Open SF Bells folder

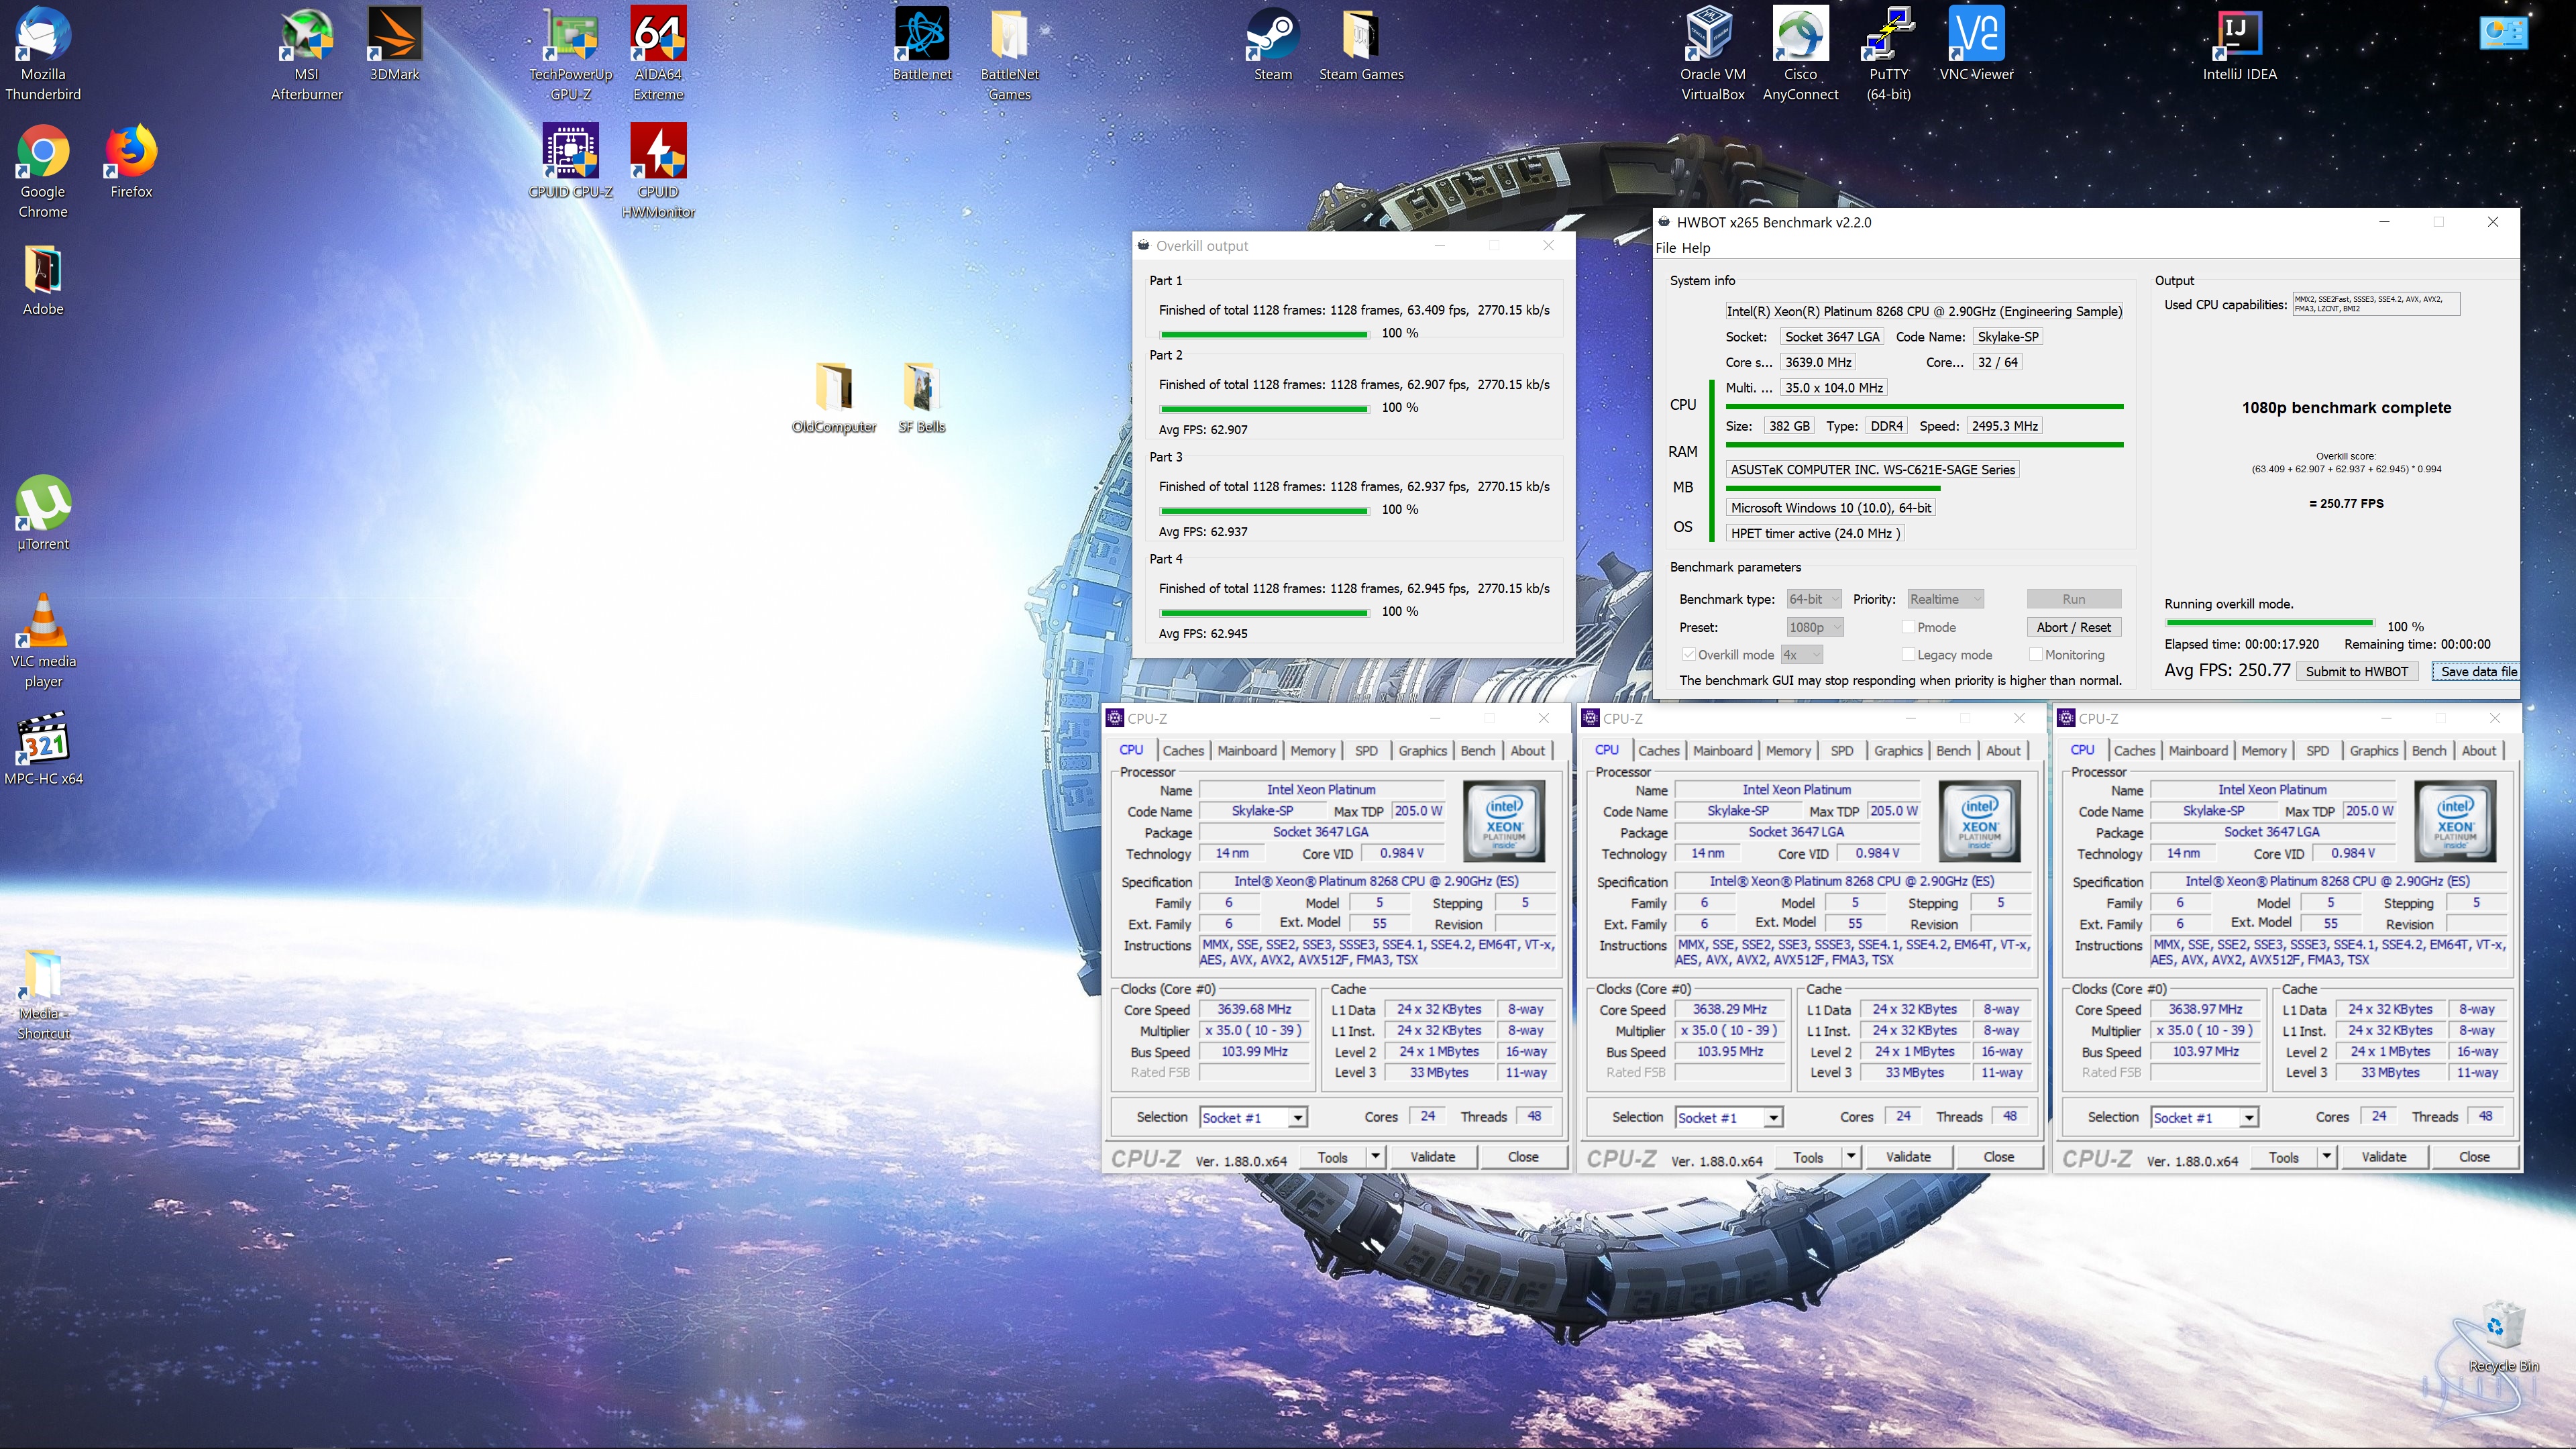tap(922, 397)
